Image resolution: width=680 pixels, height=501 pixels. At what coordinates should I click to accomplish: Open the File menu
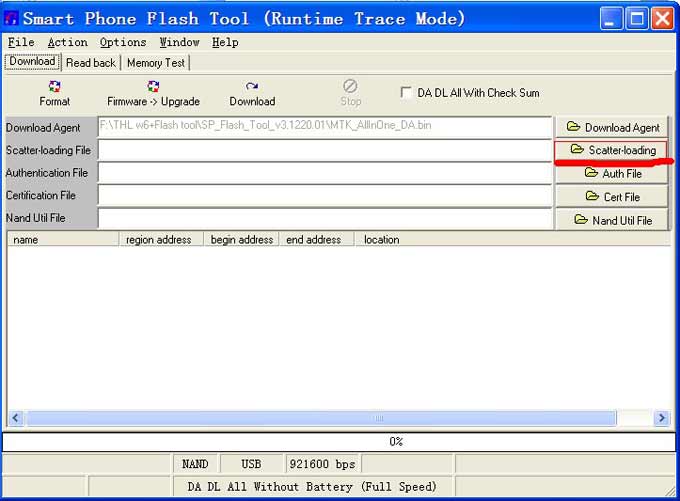point(21,42)
